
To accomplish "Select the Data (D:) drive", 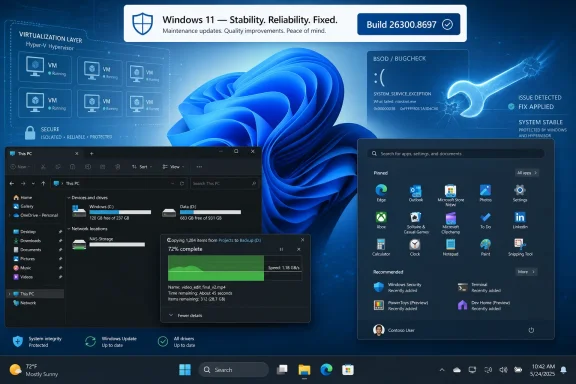I will 202,212.
